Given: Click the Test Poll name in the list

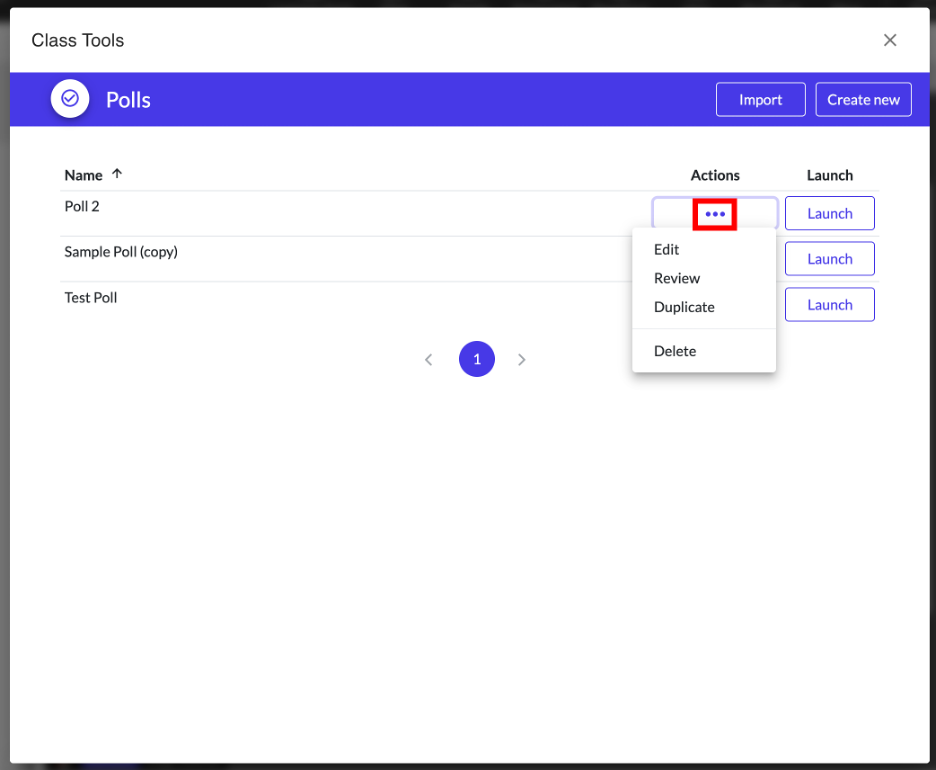Looking at the screenshot, I should click(x=91, y=298).
